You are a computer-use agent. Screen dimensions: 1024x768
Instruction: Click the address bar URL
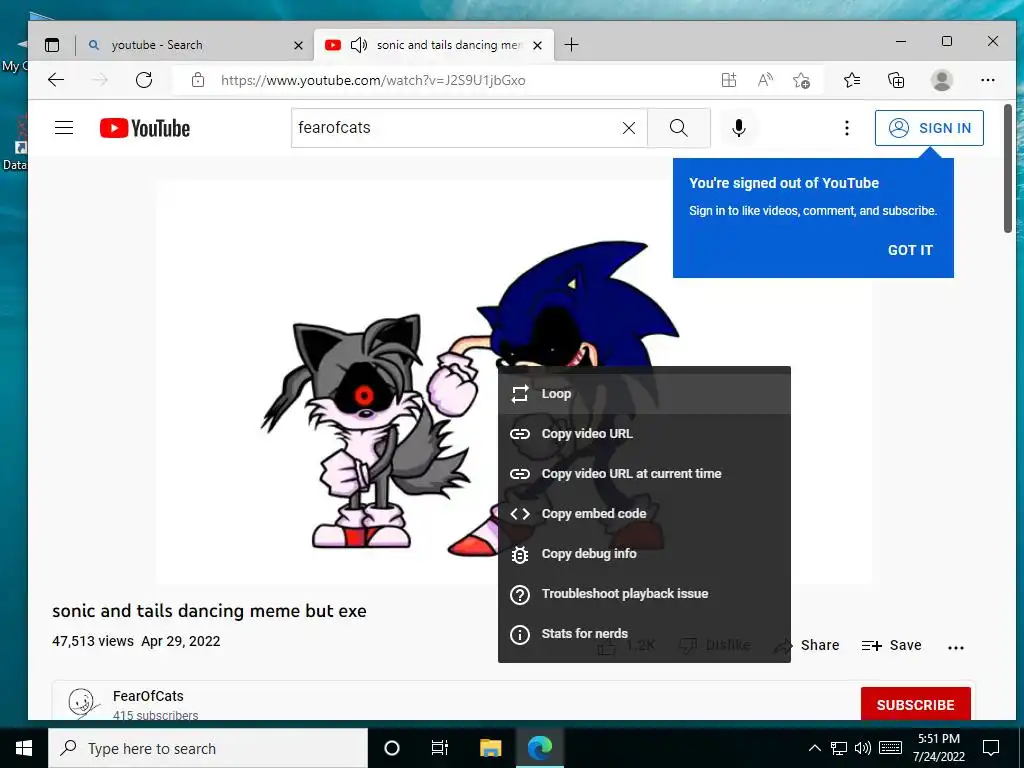(x=373, y=80)
